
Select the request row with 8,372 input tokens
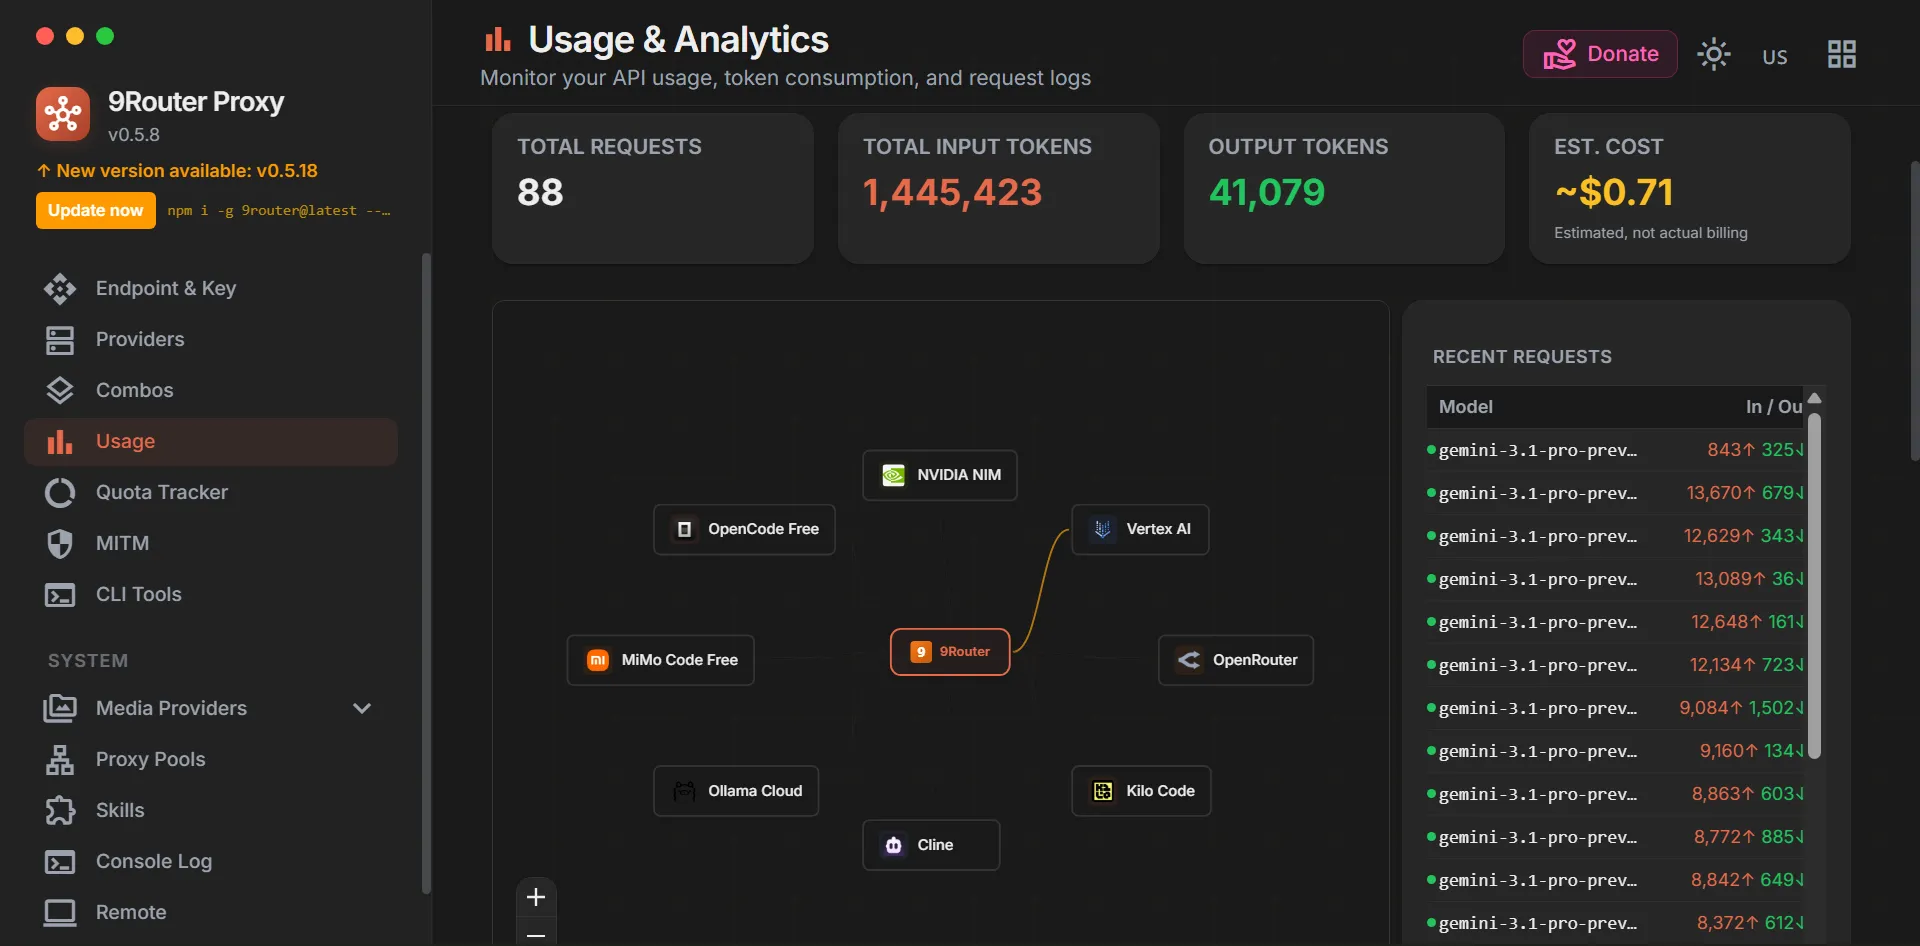tap(1616, 923)
